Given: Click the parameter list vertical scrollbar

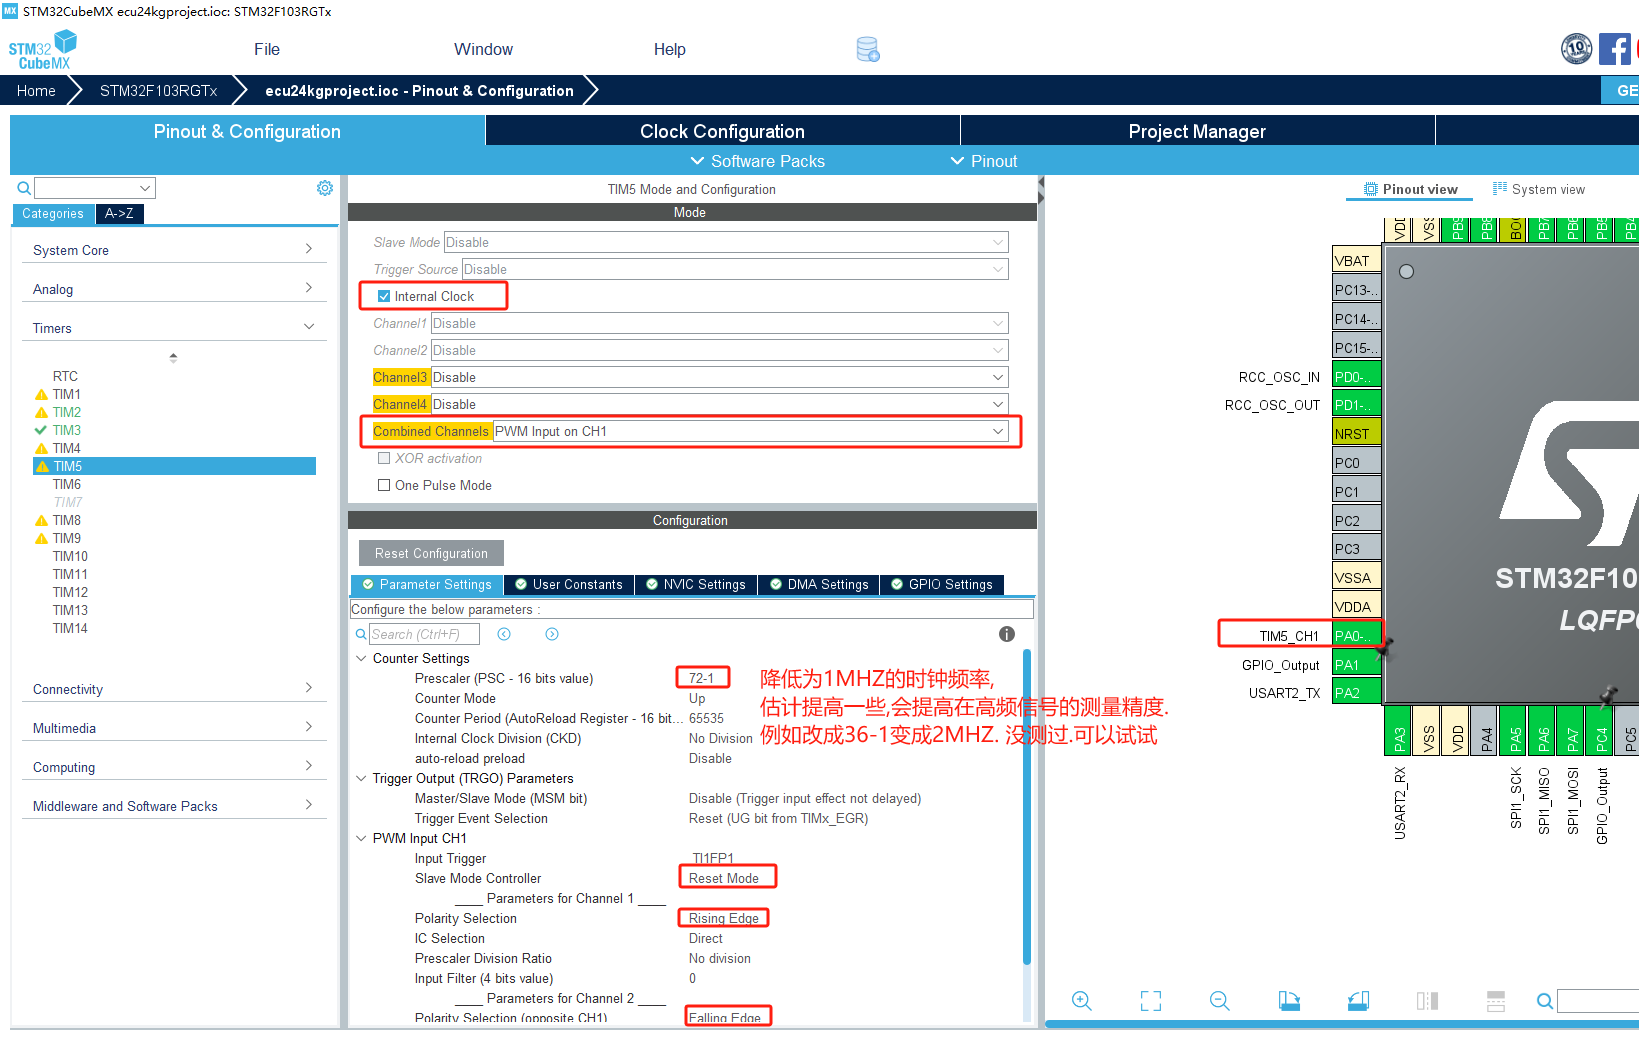Looking at the screenshot, I should (x=1027, y=806).
